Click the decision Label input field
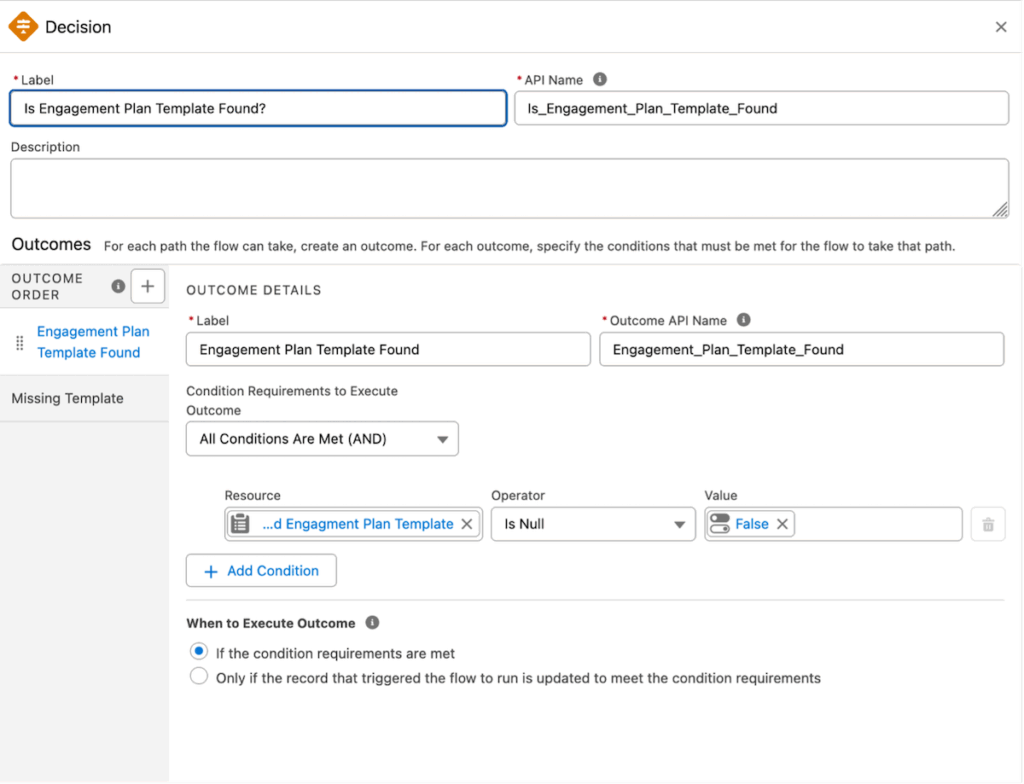 pos(258,108)
